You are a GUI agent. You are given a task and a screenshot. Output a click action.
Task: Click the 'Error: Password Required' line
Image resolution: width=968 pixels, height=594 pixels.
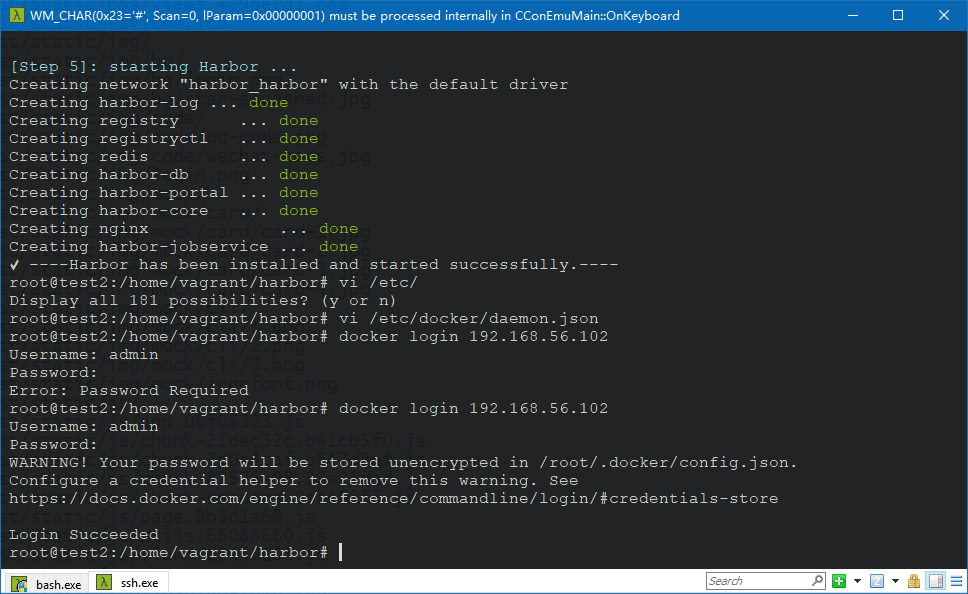pos(129,390)
